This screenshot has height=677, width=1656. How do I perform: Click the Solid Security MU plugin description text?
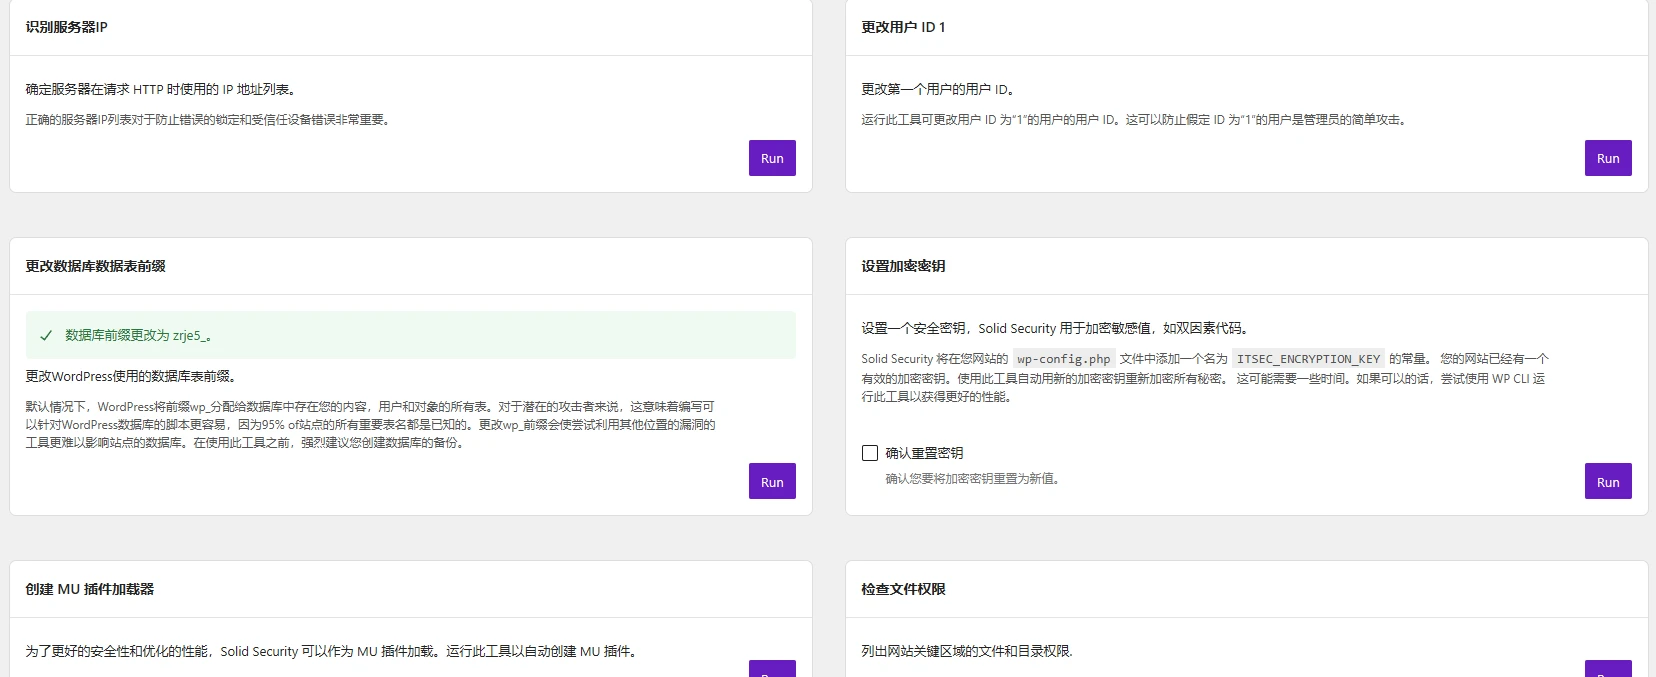[333, 651]
